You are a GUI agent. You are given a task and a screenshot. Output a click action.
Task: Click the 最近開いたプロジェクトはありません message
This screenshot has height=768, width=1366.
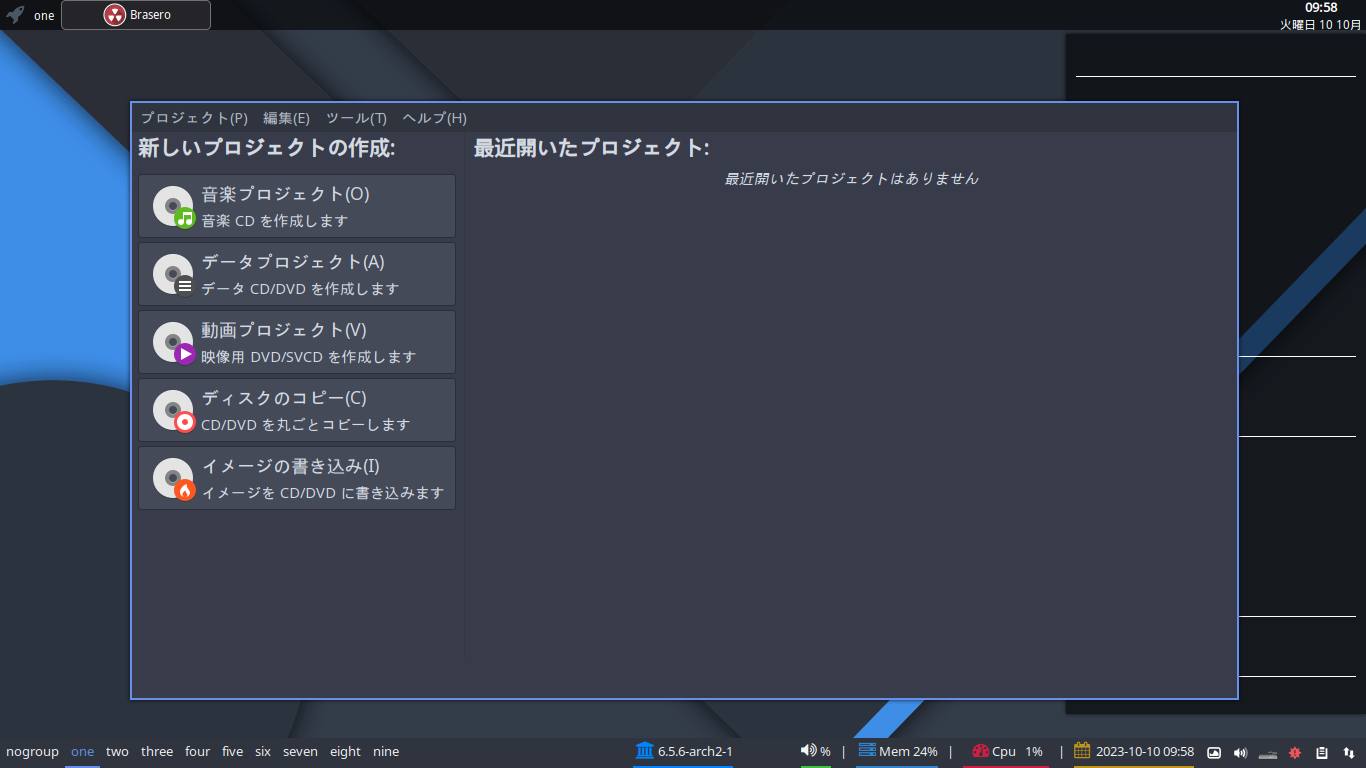(851, 179)
